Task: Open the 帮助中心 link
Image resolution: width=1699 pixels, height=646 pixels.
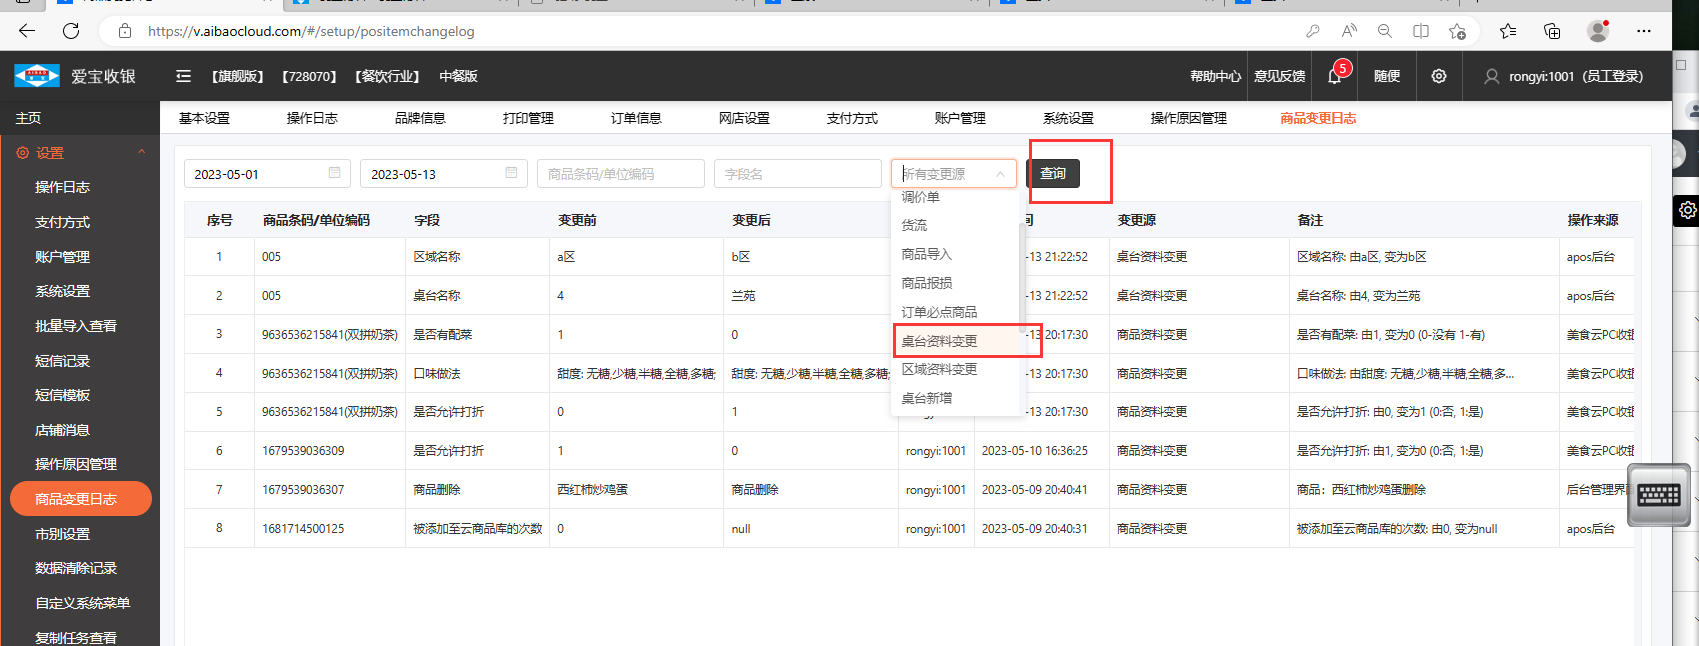Action: click(1215, 76)
